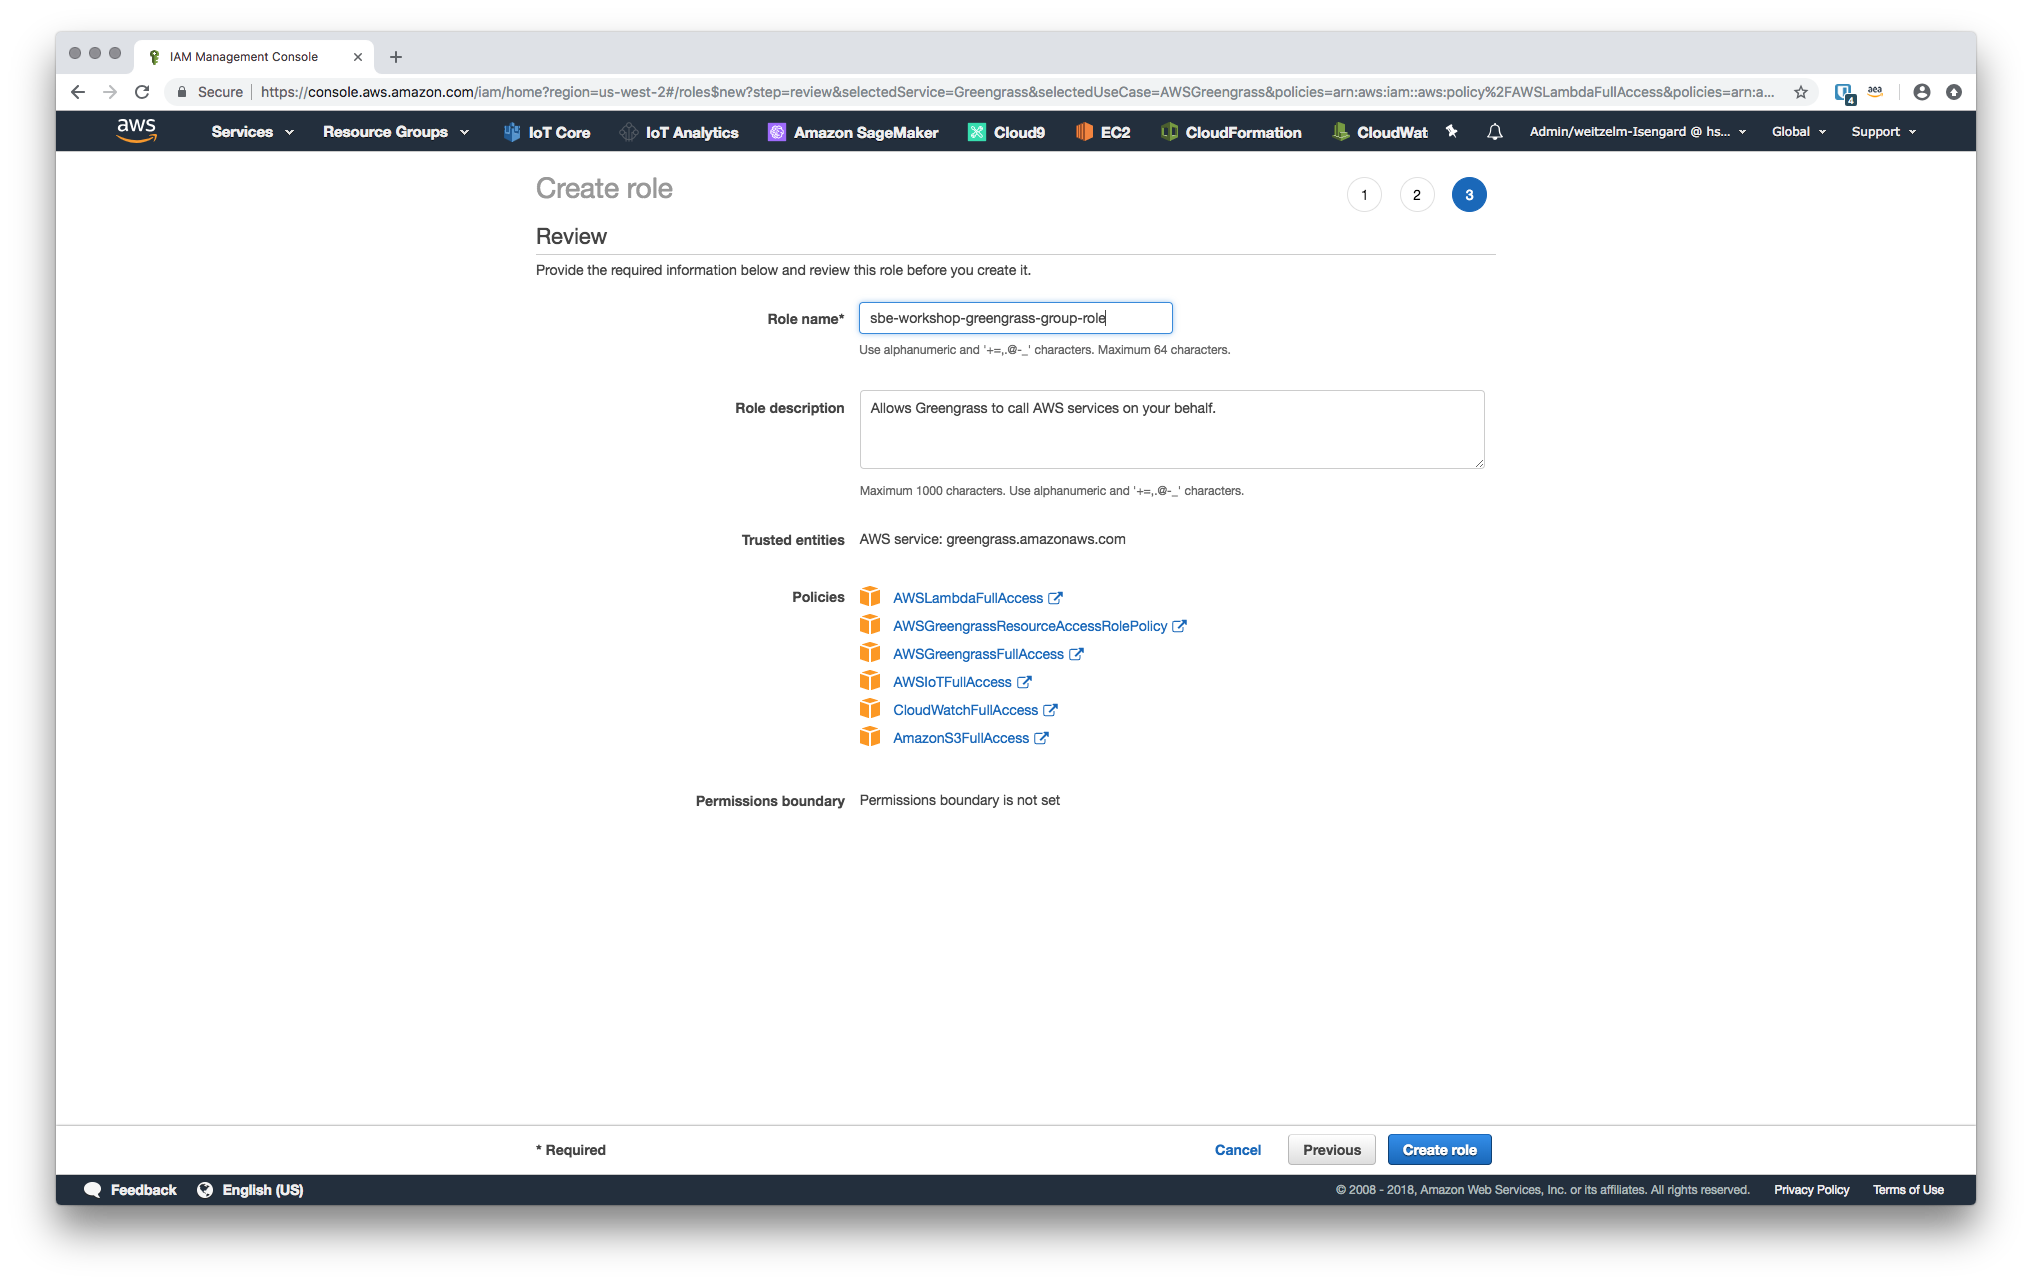Open the Services dropdown menu
Viewport: 2032px width, 1285px height.
(252, 132)
